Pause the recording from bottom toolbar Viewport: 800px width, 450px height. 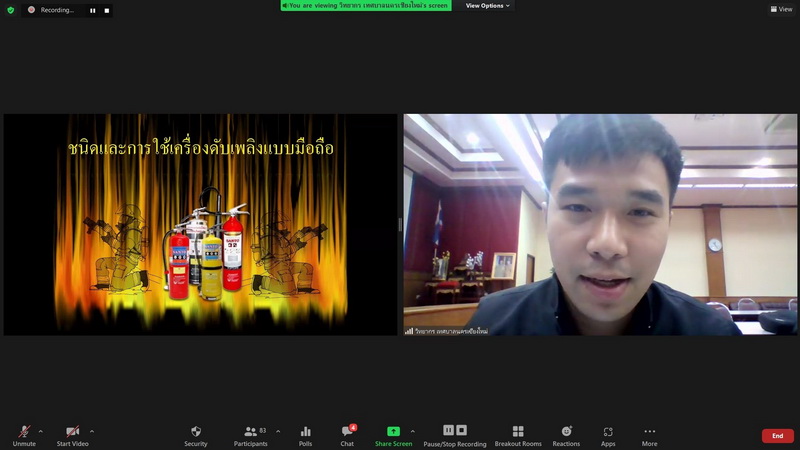coord(449,430)
